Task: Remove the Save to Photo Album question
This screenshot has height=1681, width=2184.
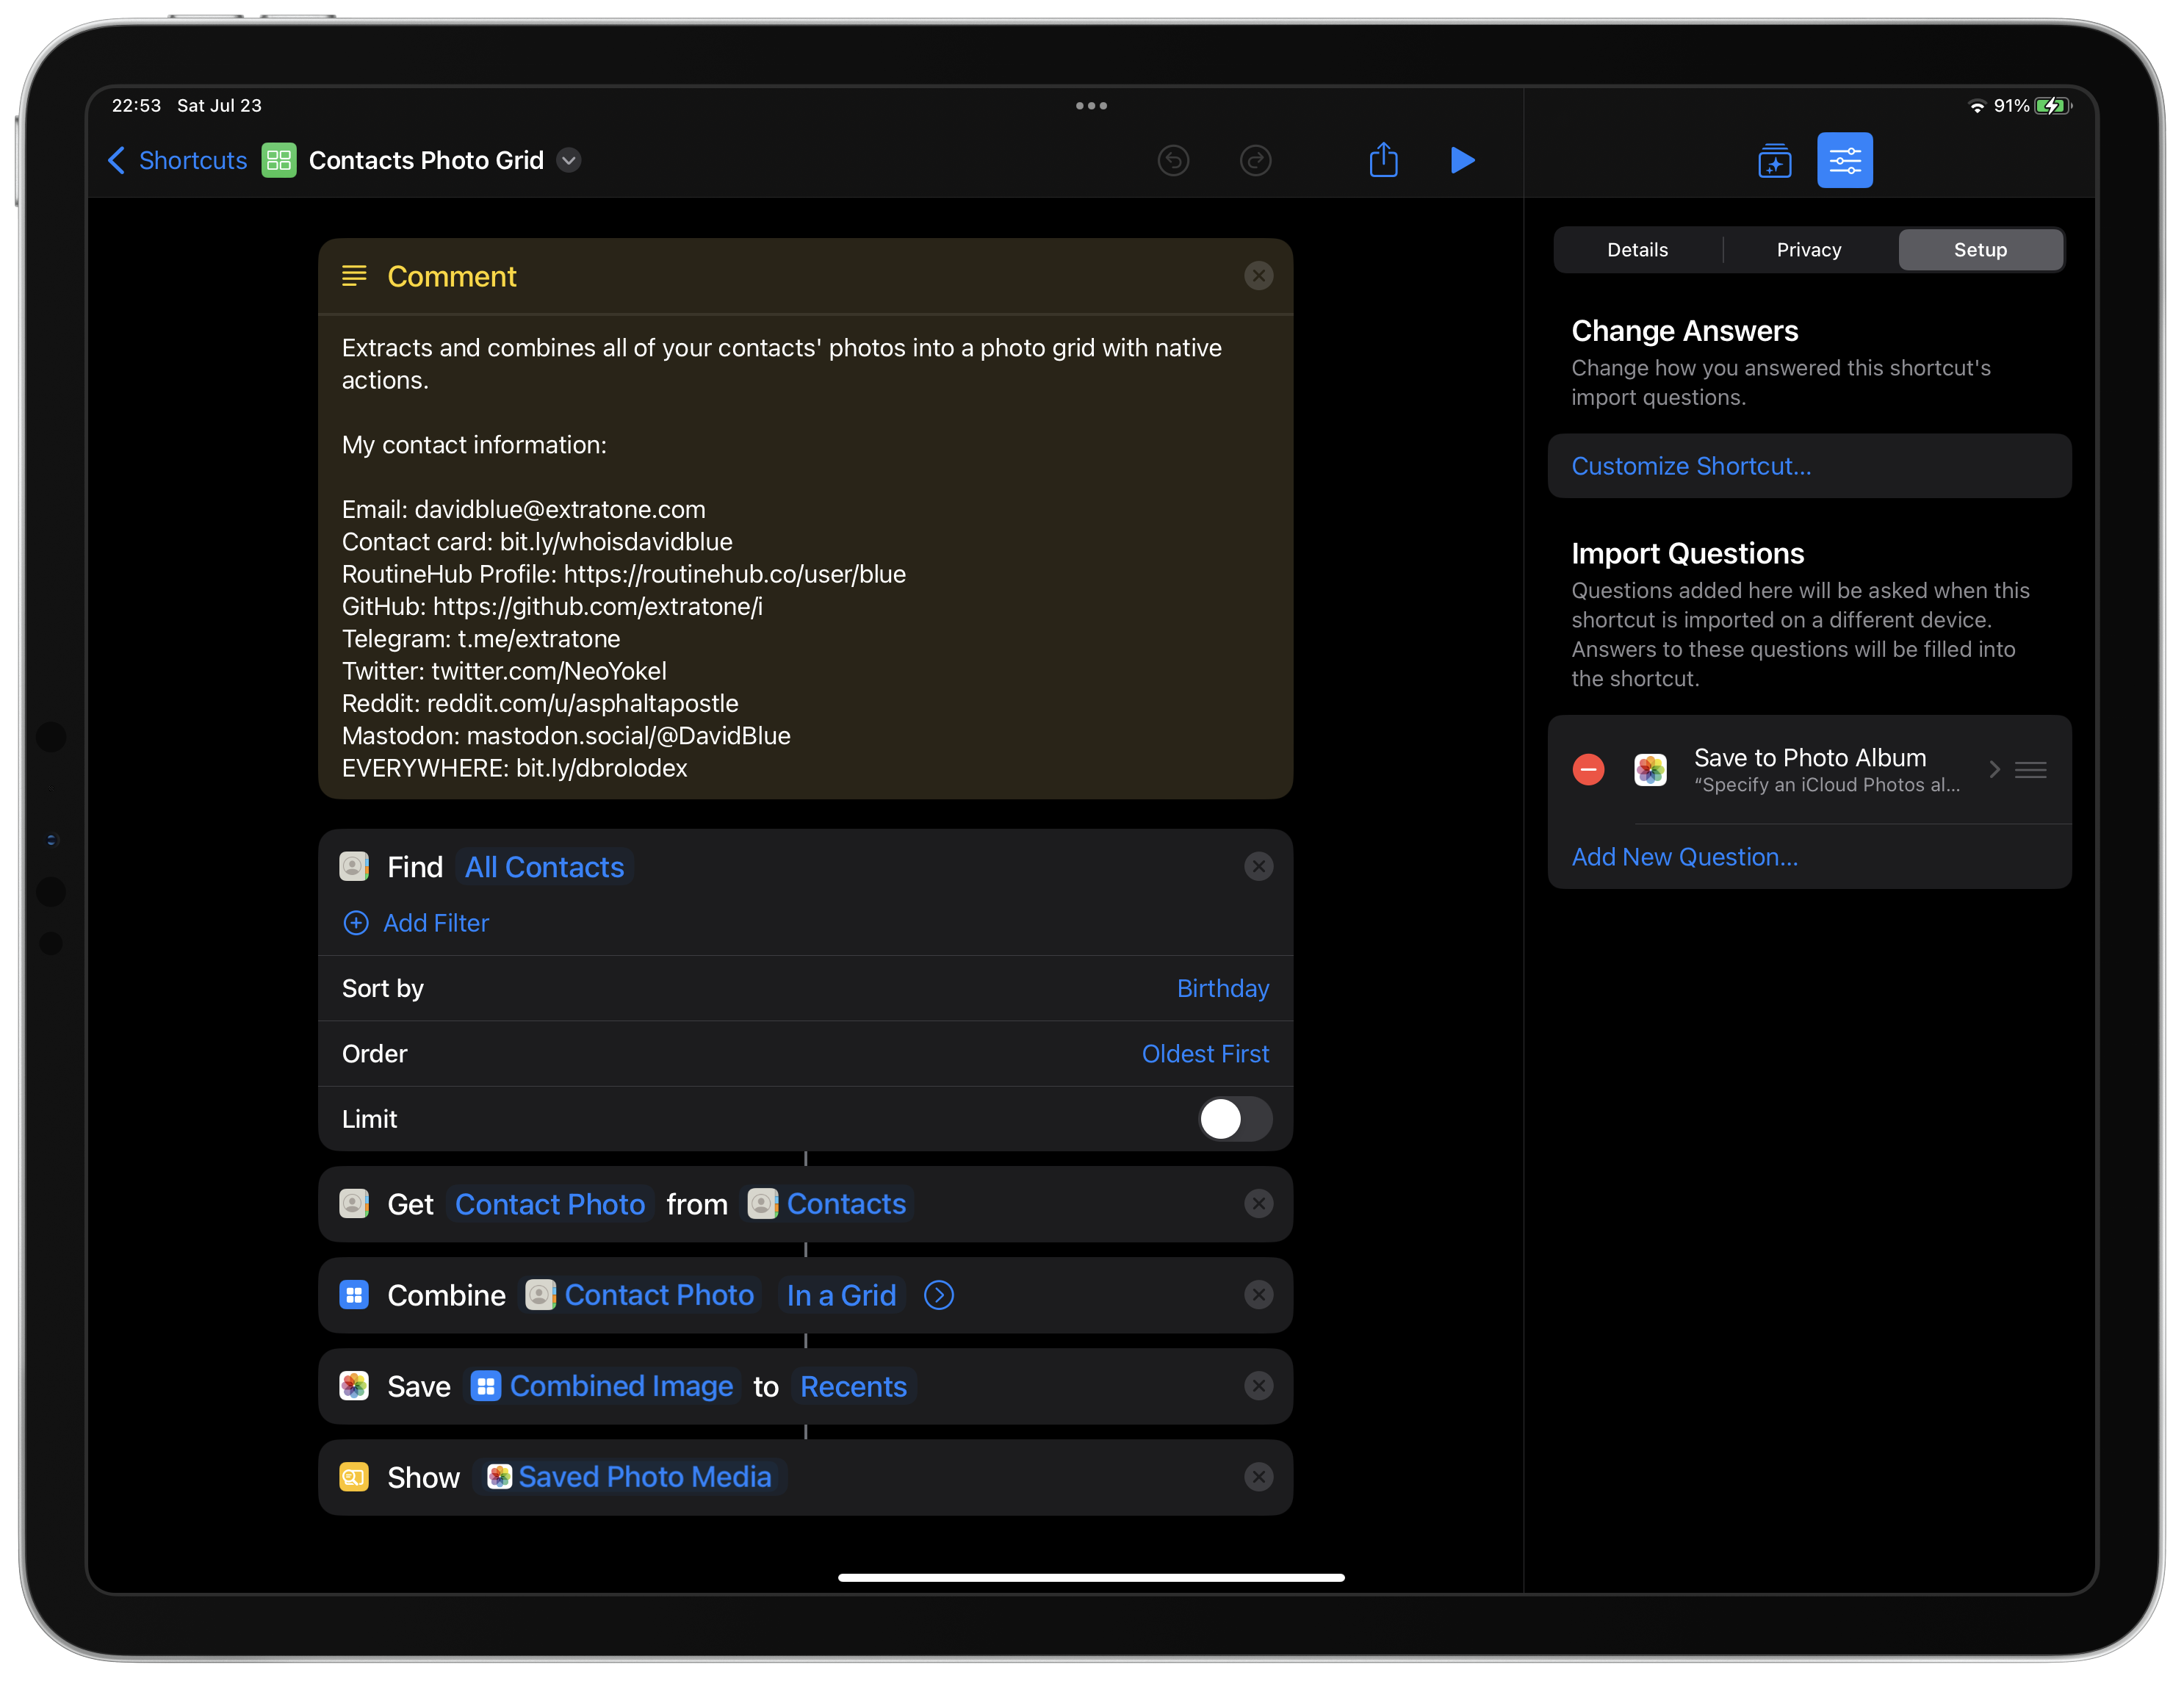Action: tap(1589, 769)
